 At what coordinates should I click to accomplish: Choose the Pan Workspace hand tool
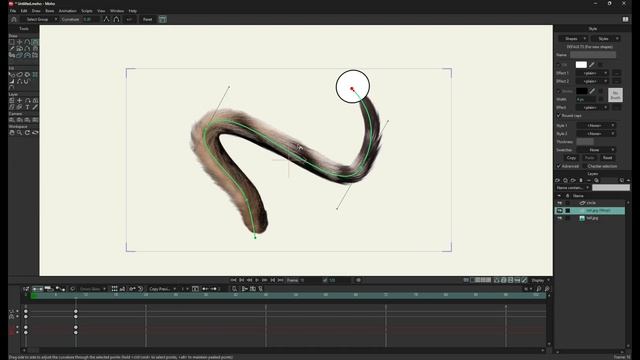pyautogui.click(x=12, y=133)
